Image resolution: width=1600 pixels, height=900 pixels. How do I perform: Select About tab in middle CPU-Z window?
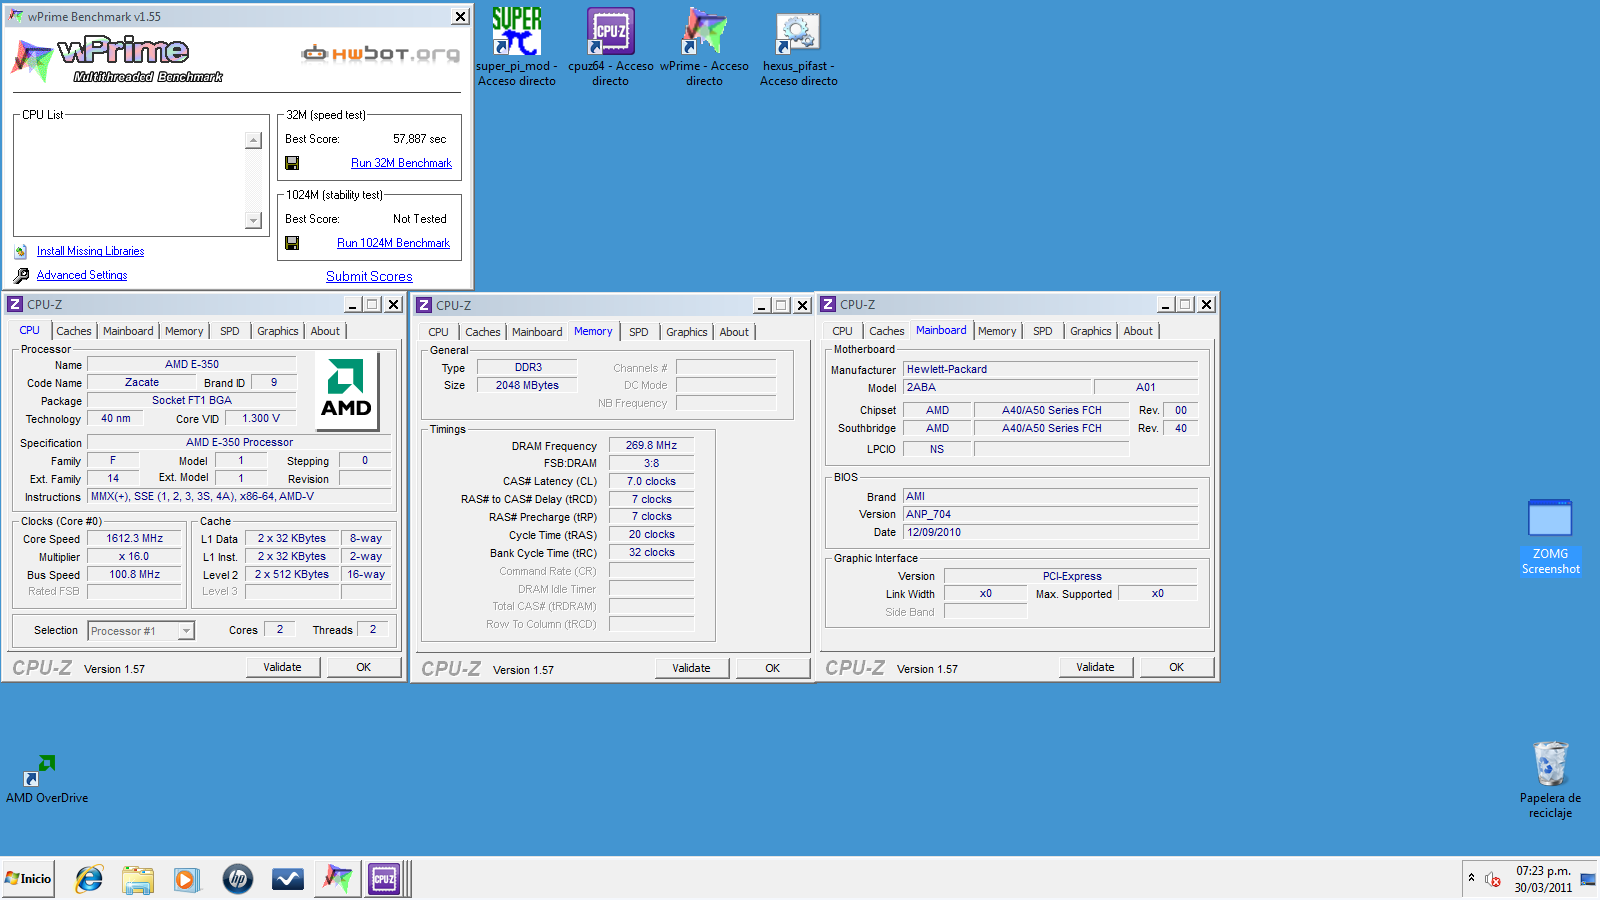point(734,332)
